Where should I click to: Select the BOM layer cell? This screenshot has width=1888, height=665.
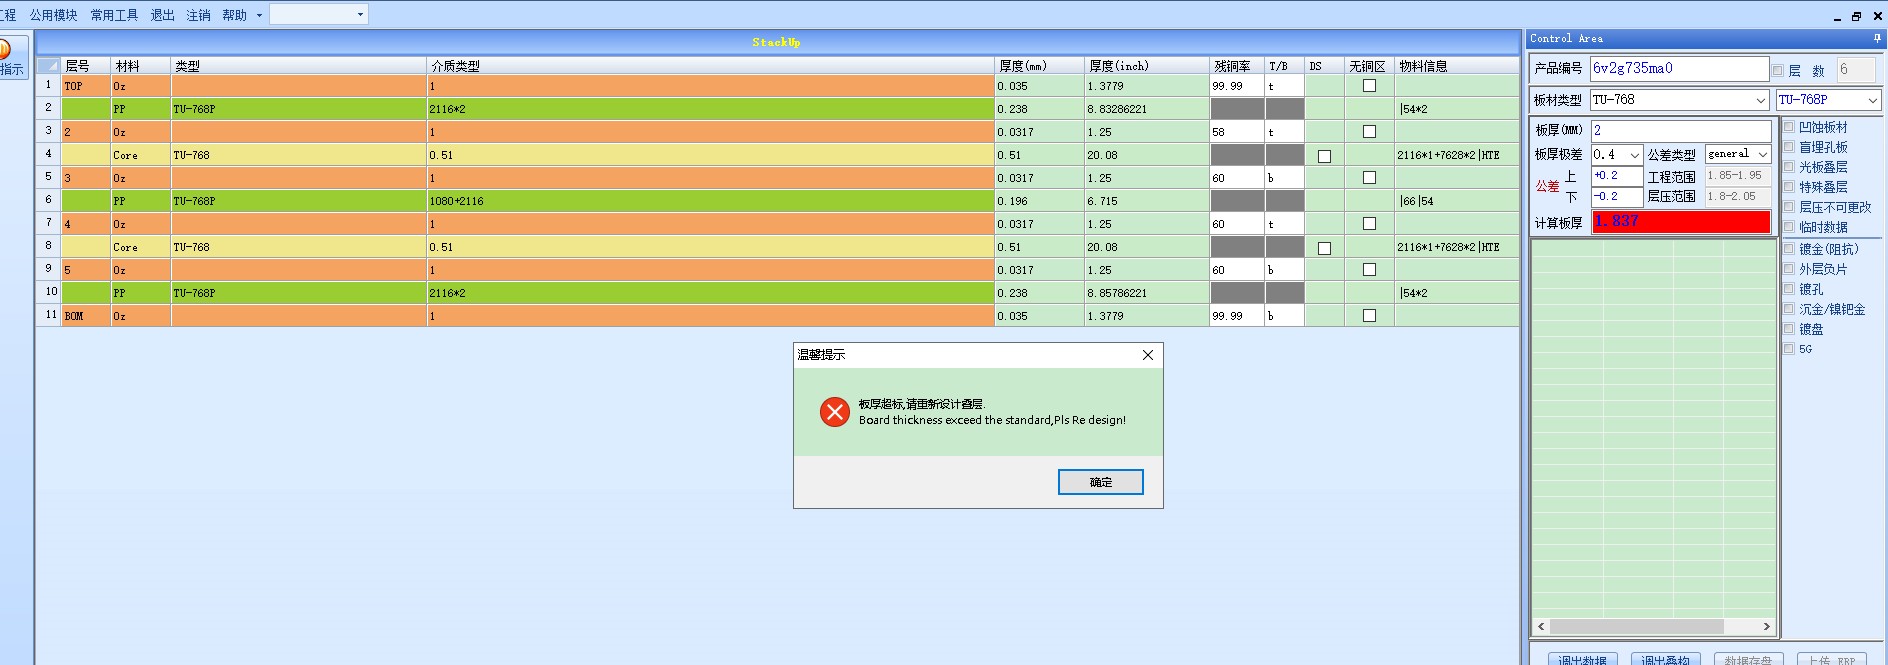coord(86,316)
